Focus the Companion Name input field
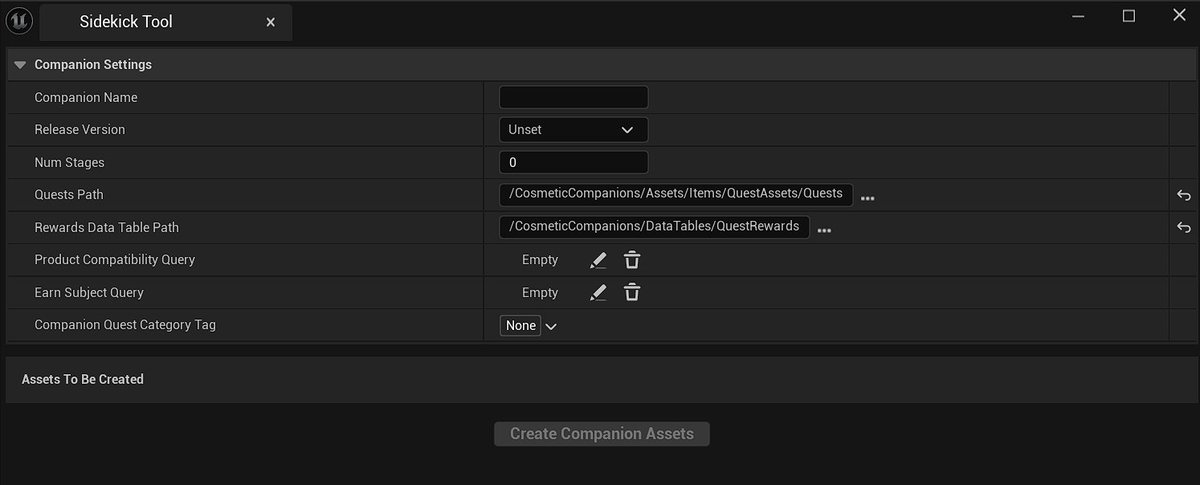Screen dimensions: 1200x485 [573, 97]
